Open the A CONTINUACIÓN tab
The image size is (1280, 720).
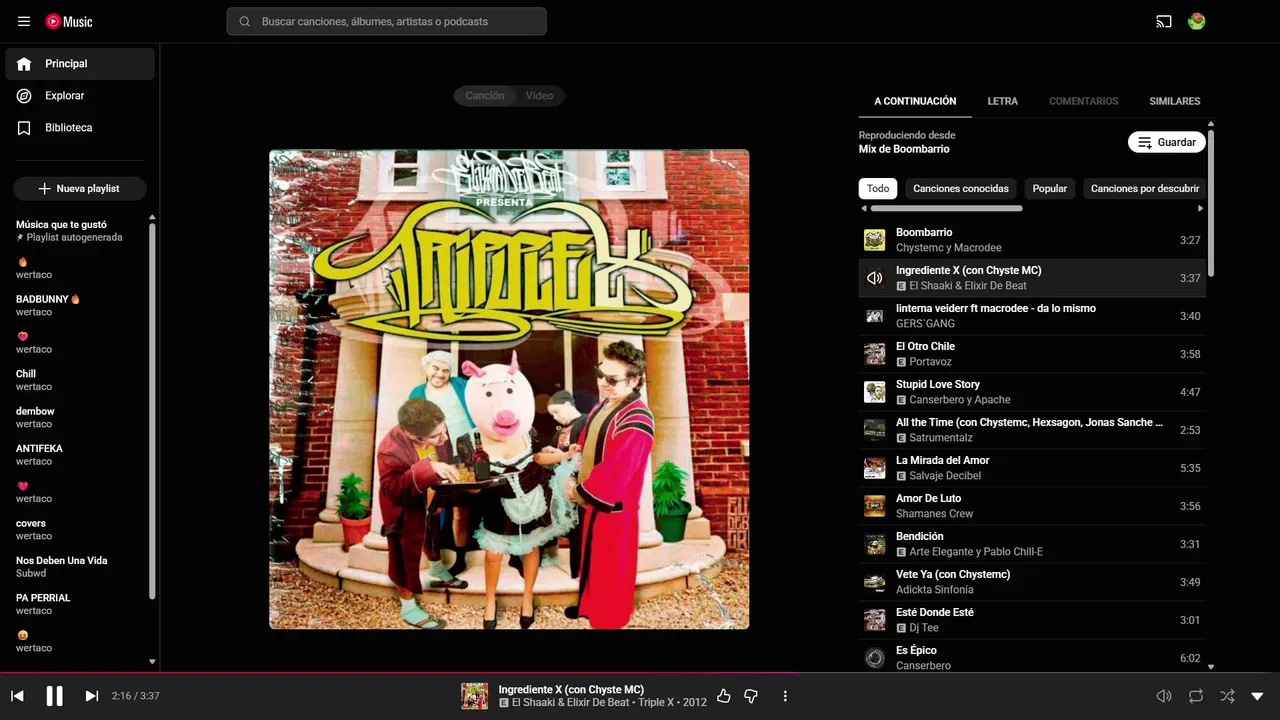(x=915, y=101)
